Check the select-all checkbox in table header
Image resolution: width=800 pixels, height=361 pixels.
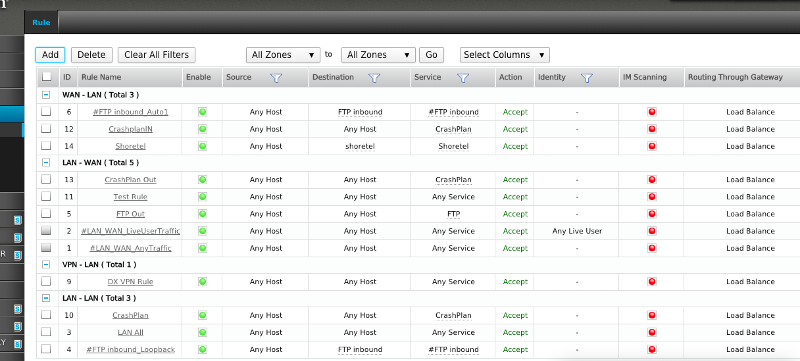click(x=46, y=77)
